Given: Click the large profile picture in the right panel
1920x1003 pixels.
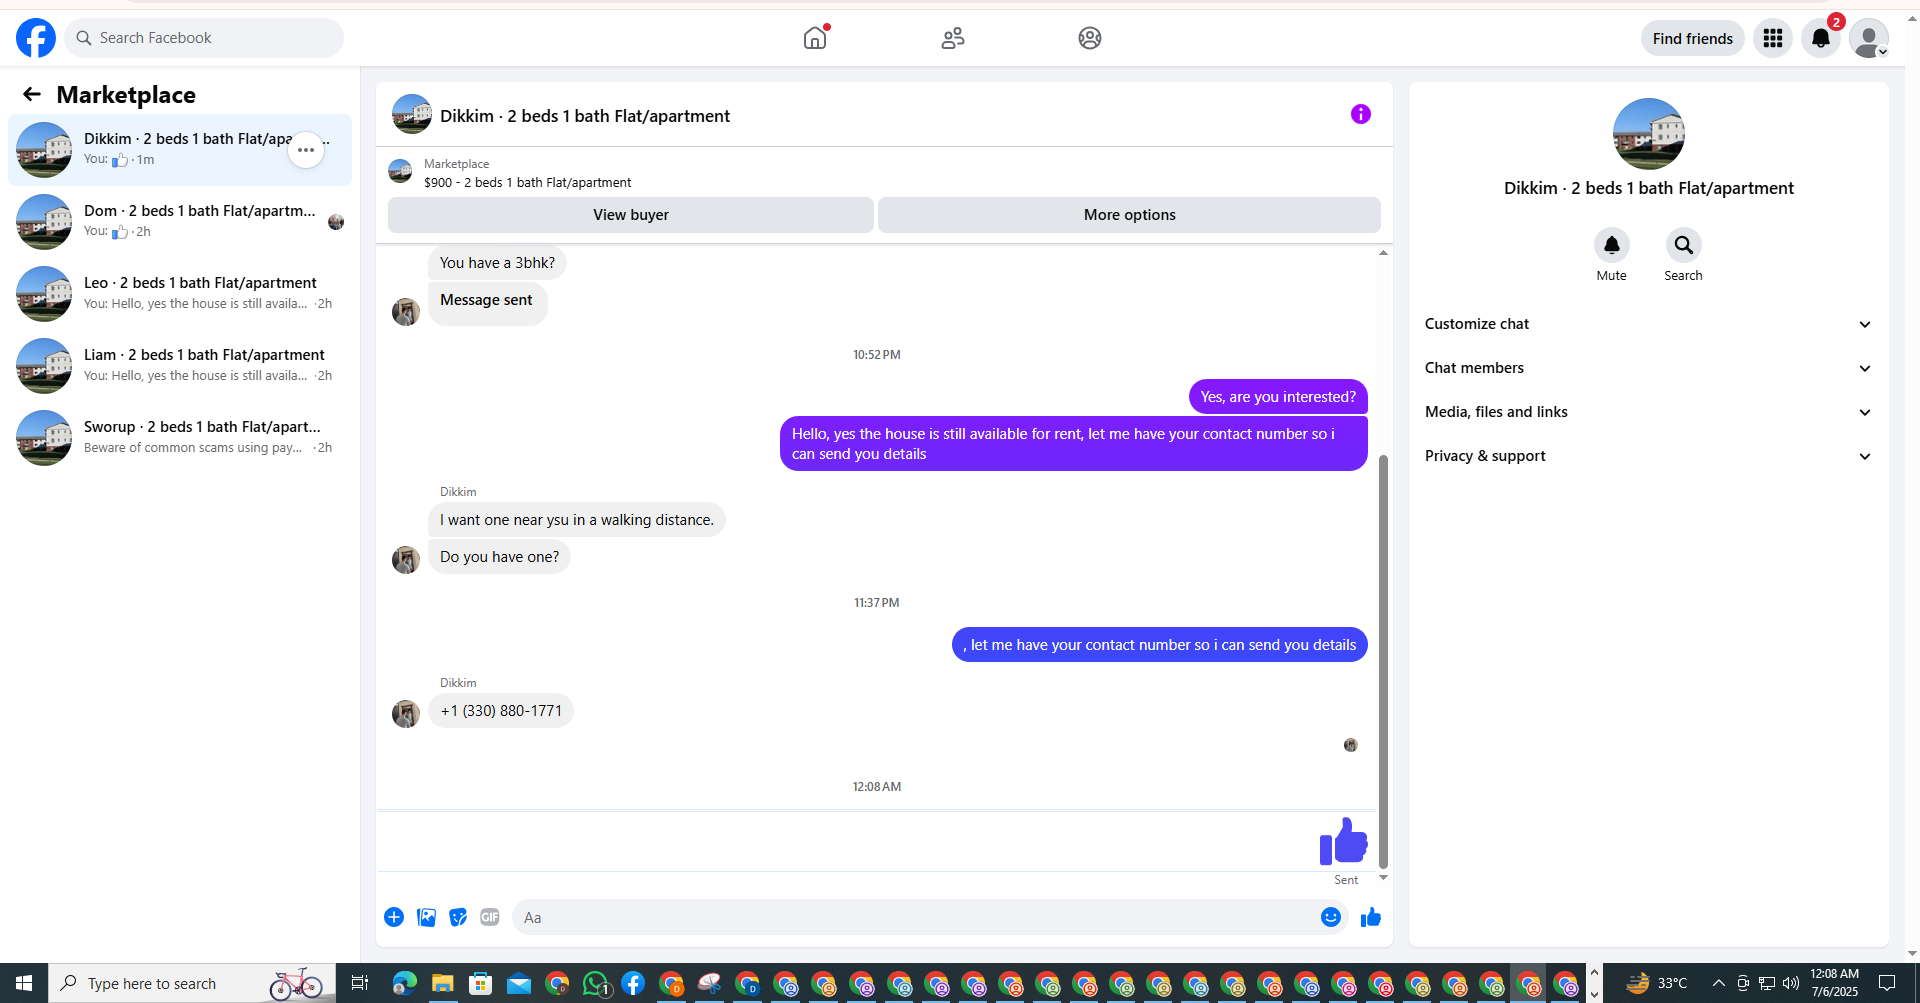Looking at the screenshot, I should 1649,134.
